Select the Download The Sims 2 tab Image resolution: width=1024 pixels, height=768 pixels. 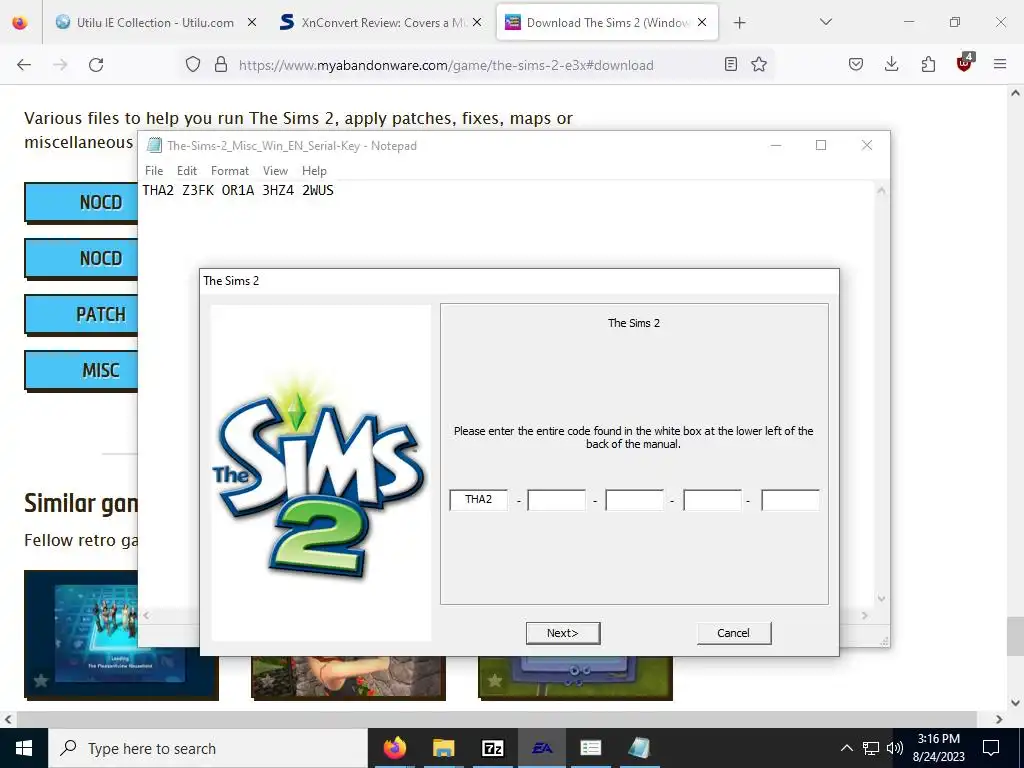coord(607,22)
